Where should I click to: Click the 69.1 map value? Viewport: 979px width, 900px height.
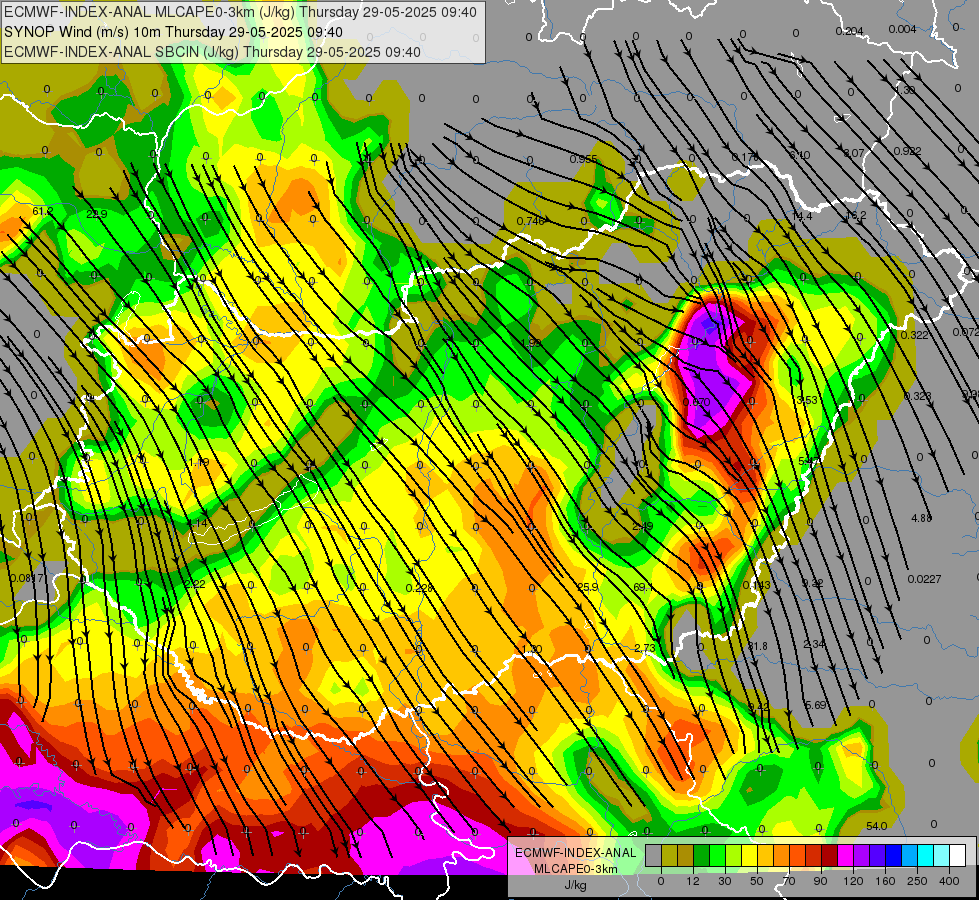coord(642,587)
